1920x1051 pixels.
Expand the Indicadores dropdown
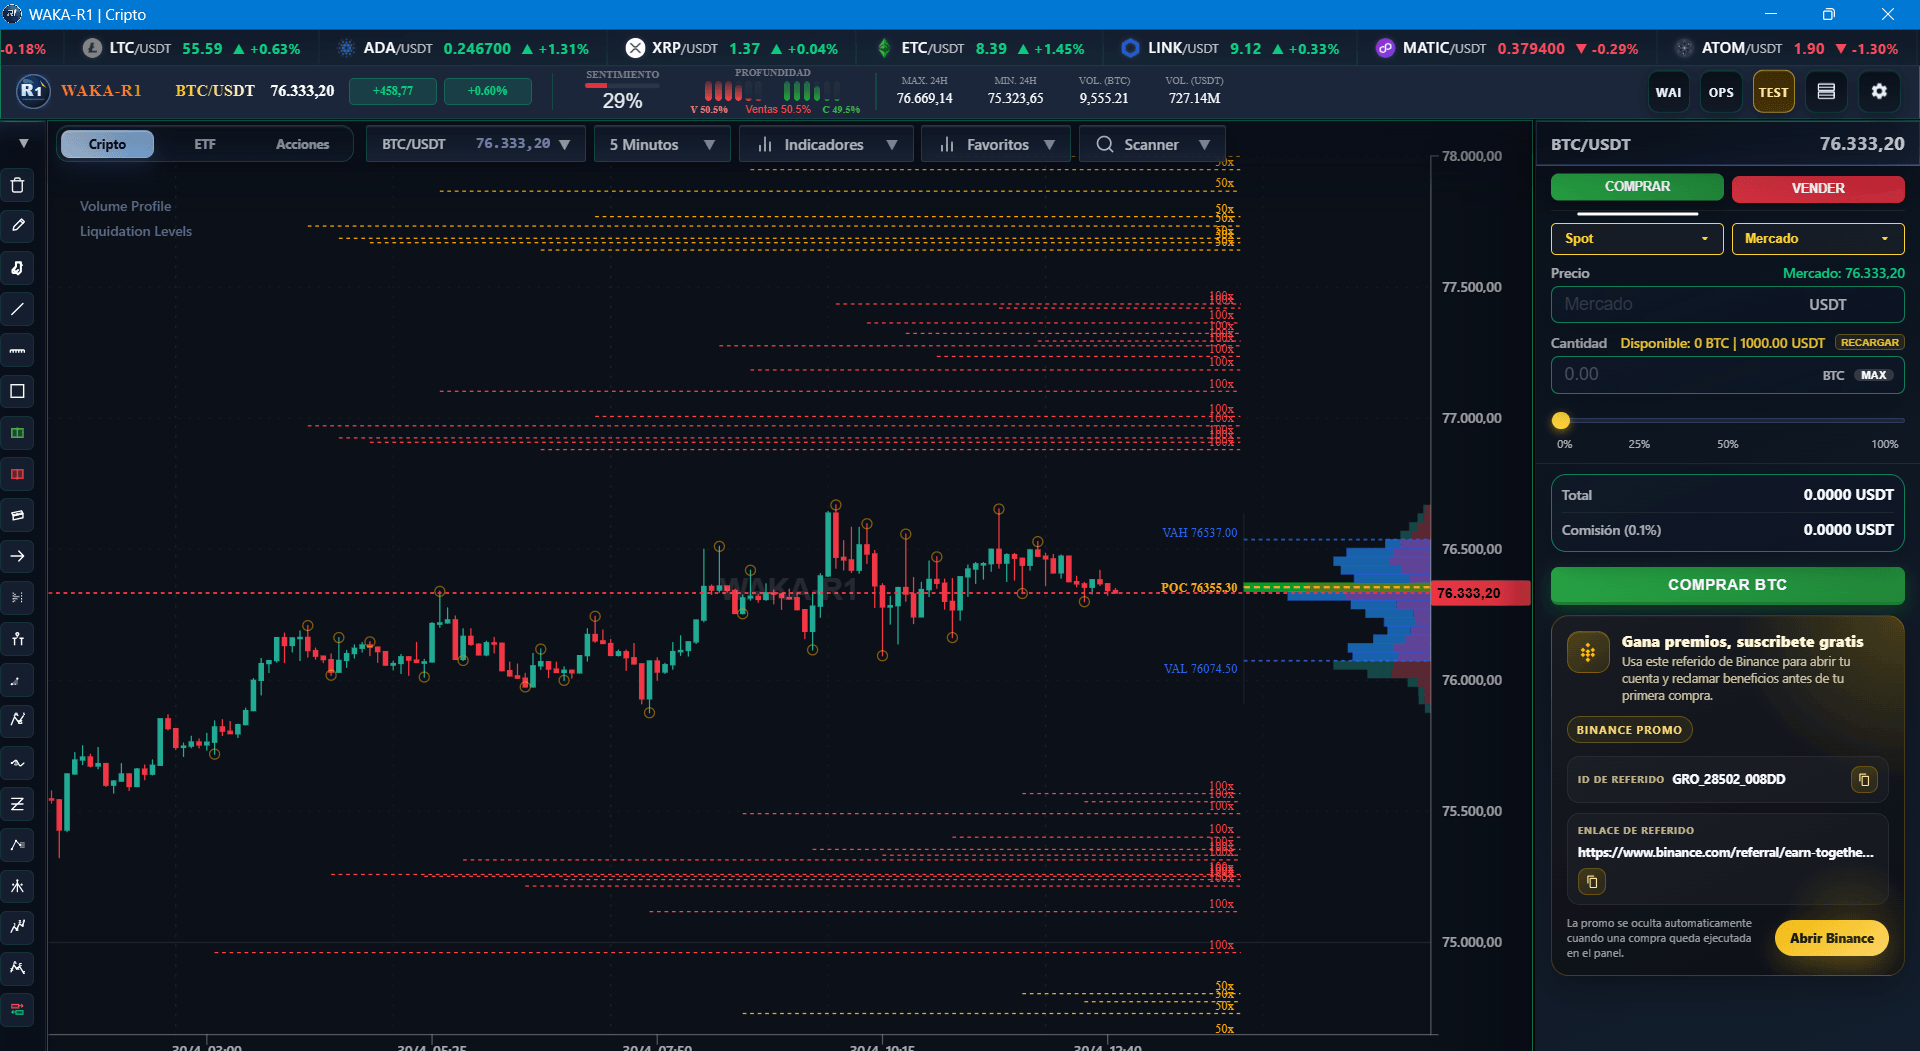(x=825, y=144)
